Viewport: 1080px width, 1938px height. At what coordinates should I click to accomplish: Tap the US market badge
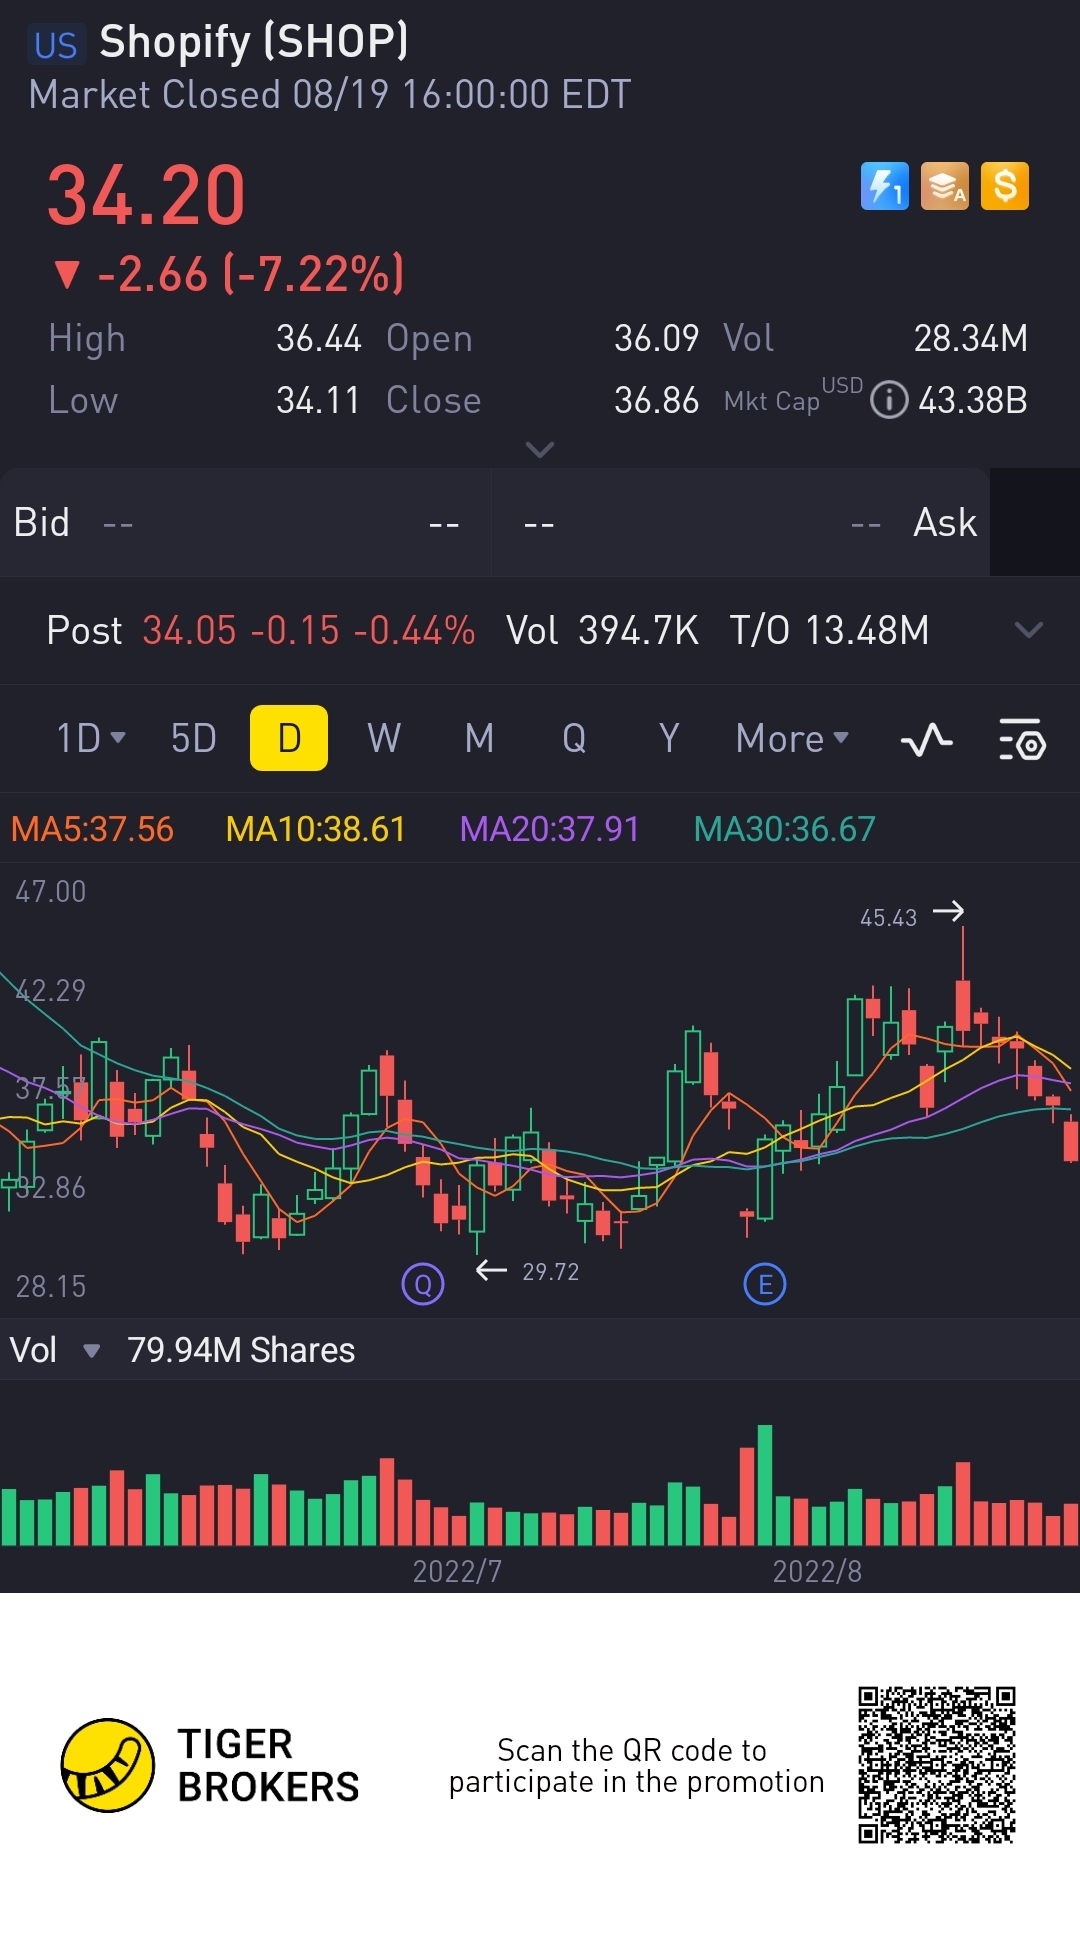[55, 45]
